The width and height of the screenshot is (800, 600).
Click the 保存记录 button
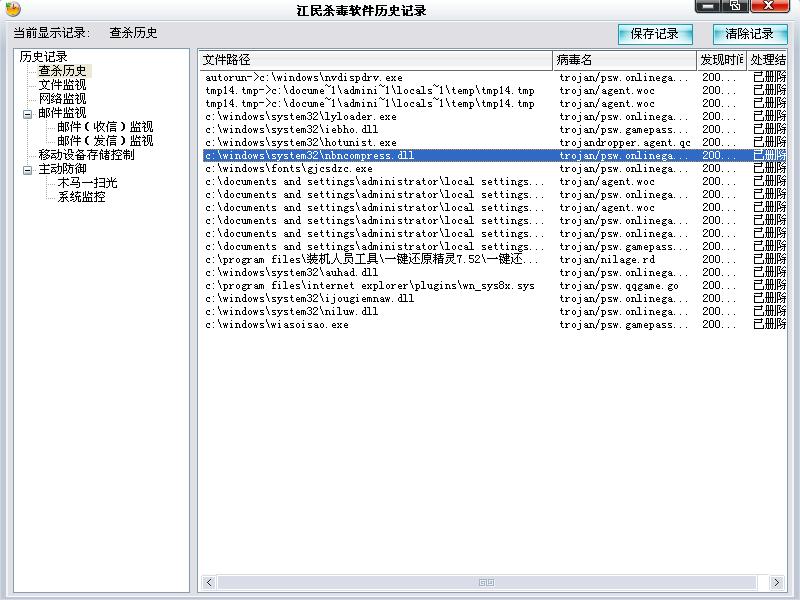(x=655, y=34)
